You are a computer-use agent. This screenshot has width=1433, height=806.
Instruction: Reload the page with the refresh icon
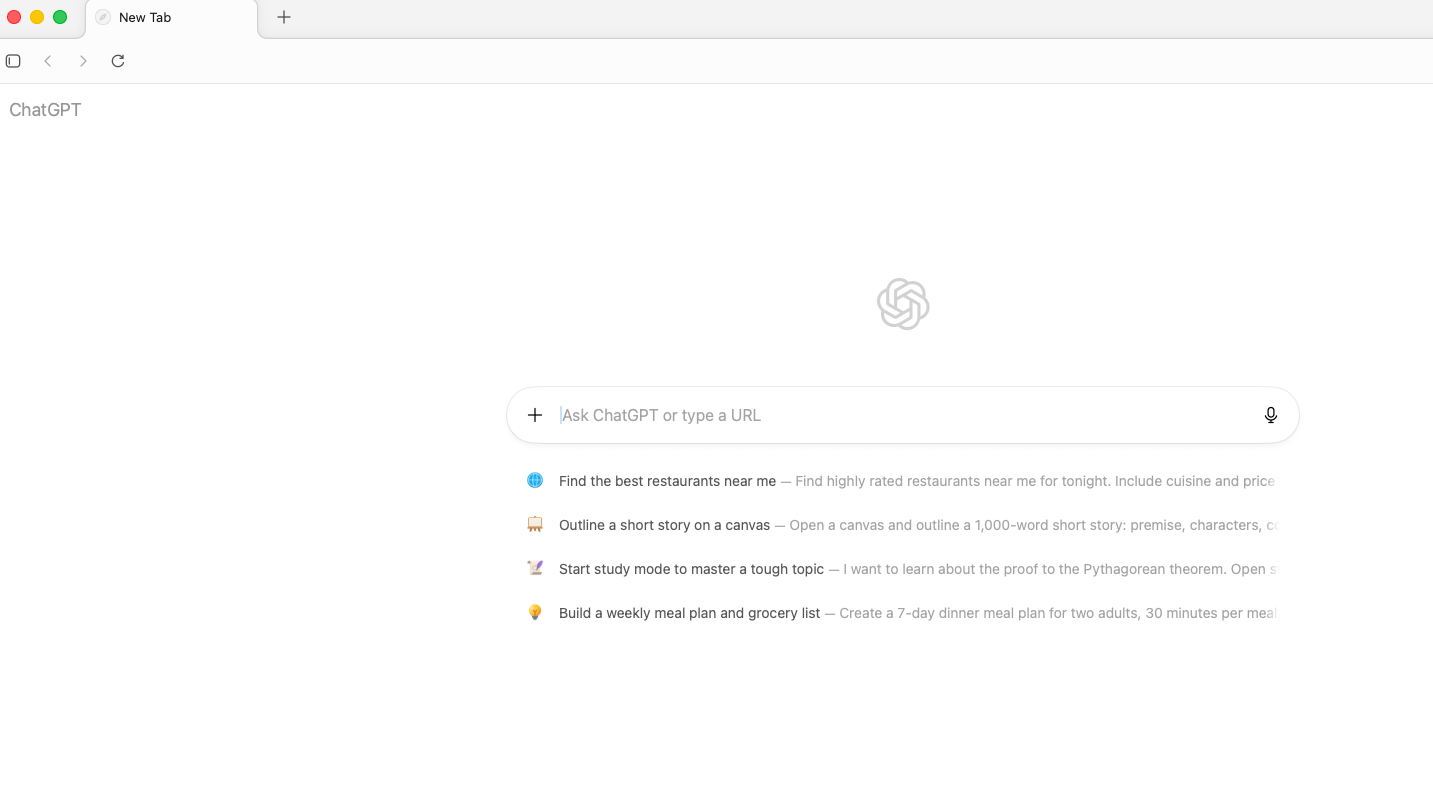118,61
